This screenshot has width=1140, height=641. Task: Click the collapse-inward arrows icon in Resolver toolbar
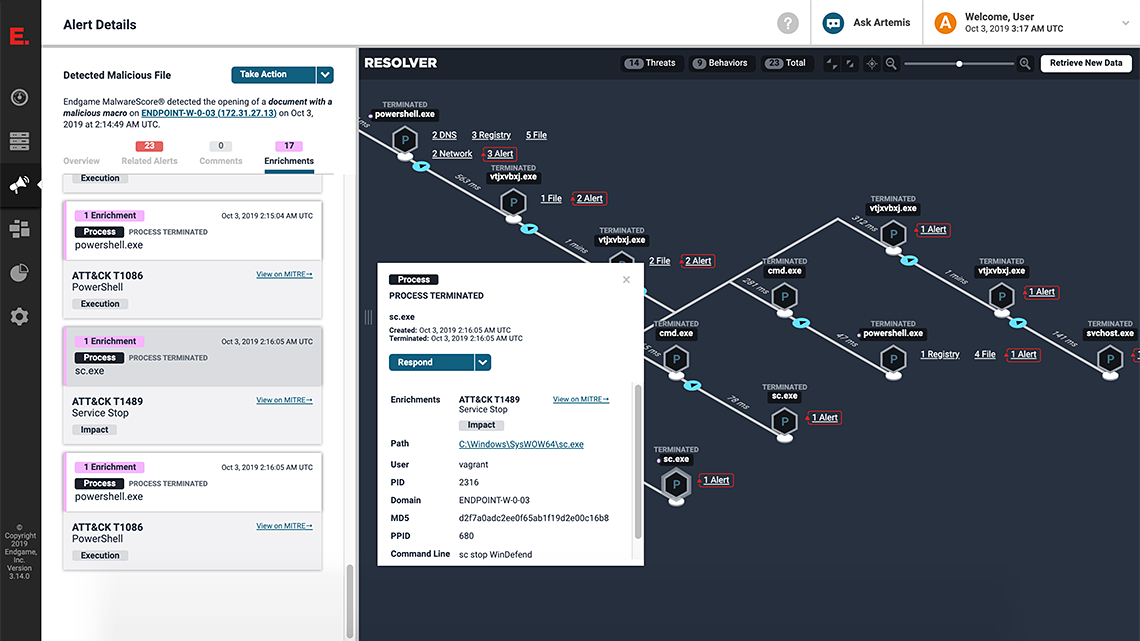[x=832, y=63]
